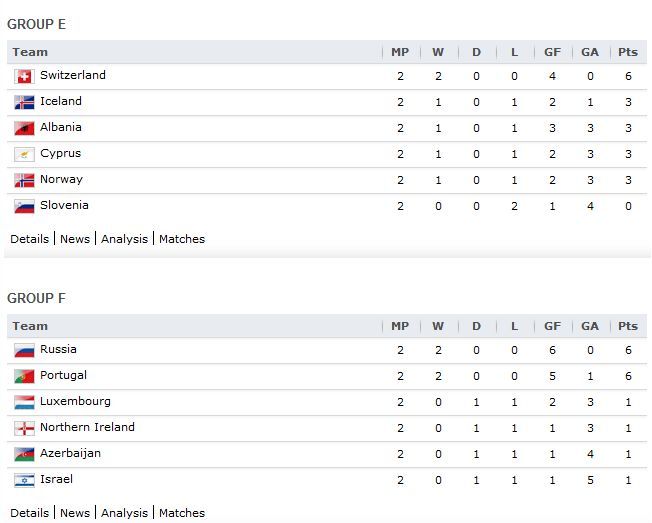Open Group F Details link
Viewport: 652px width, 523px height.
pyautogui.click(x=30, y=513)
